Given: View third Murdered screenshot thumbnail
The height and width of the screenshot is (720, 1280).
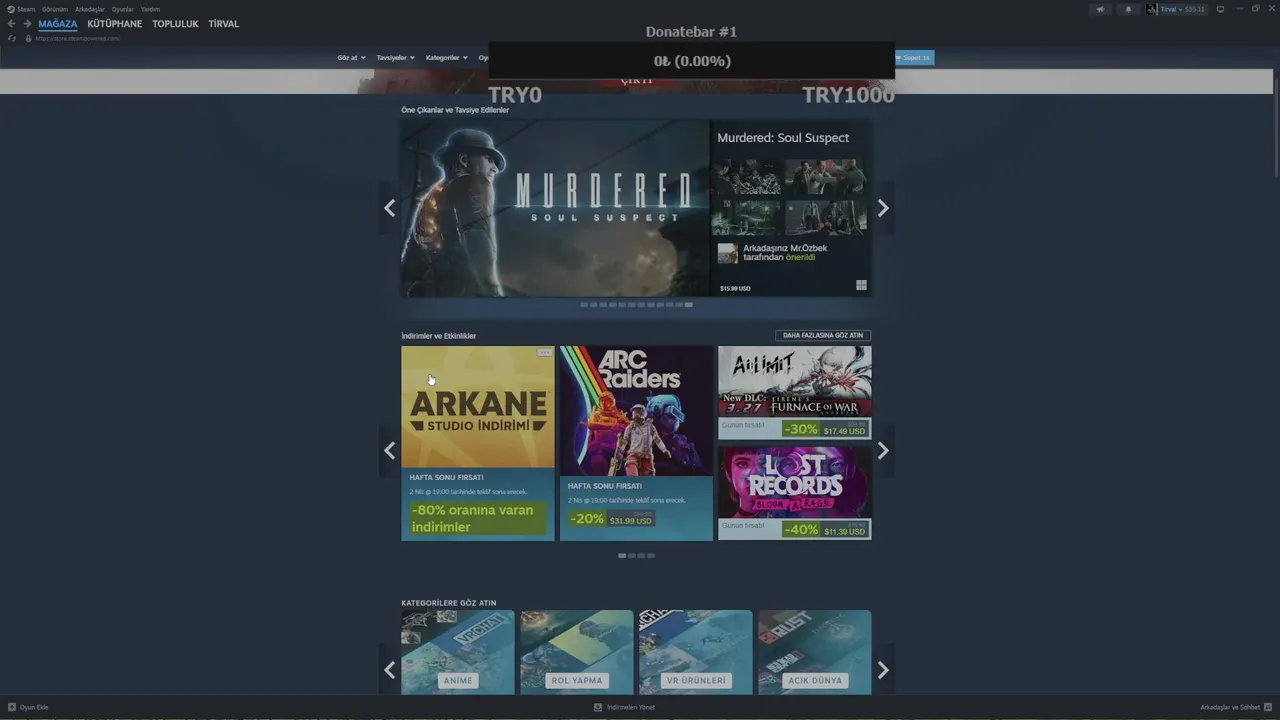Looking at the screenshot, I should (748, 217).
